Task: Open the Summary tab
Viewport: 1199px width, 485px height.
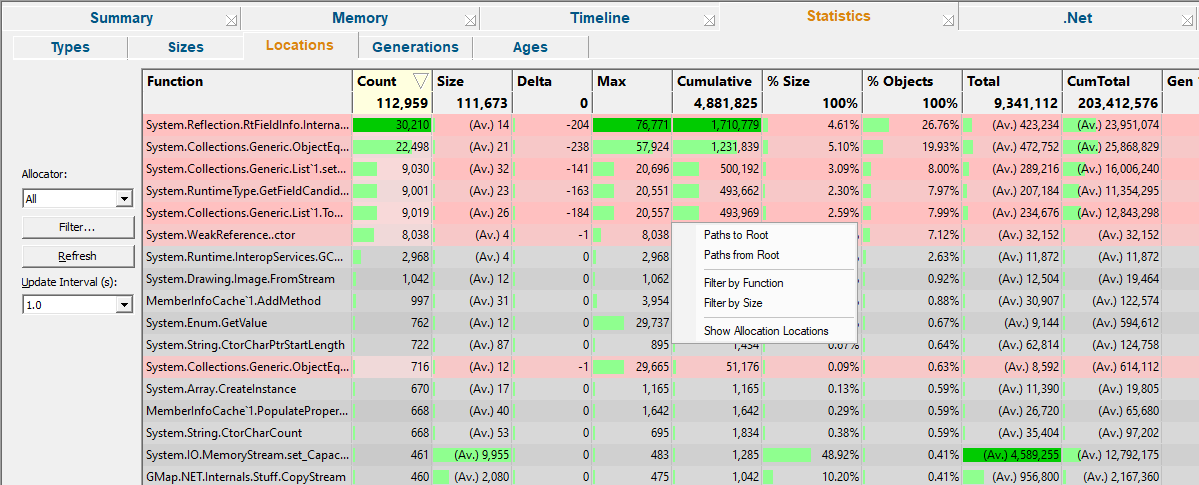Action: (121, 18)
